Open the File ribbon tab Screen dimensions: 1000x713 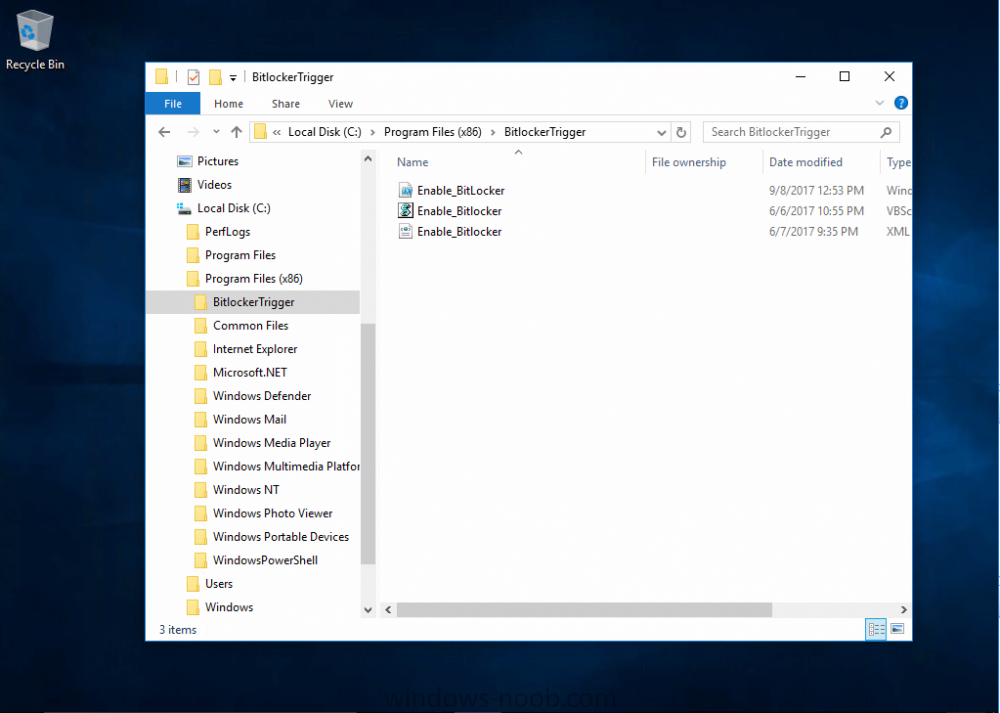coord(173,103)
